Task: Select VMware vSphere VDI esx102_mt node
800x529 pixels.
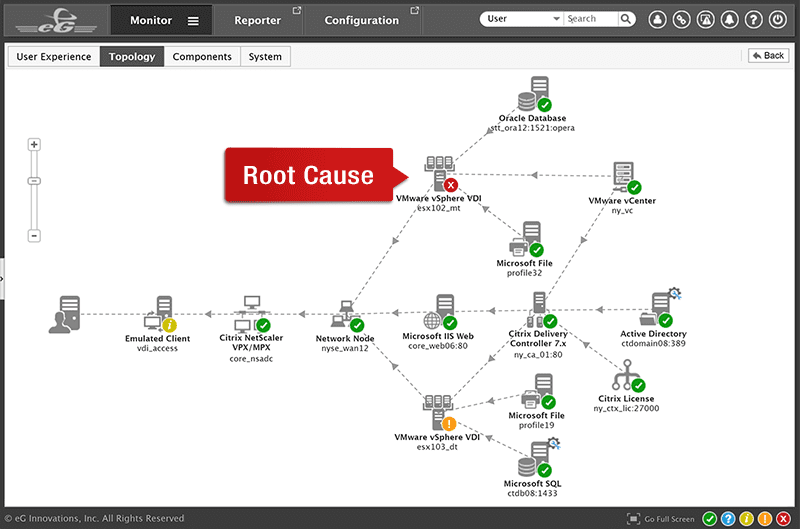Action: click(441, 173)
